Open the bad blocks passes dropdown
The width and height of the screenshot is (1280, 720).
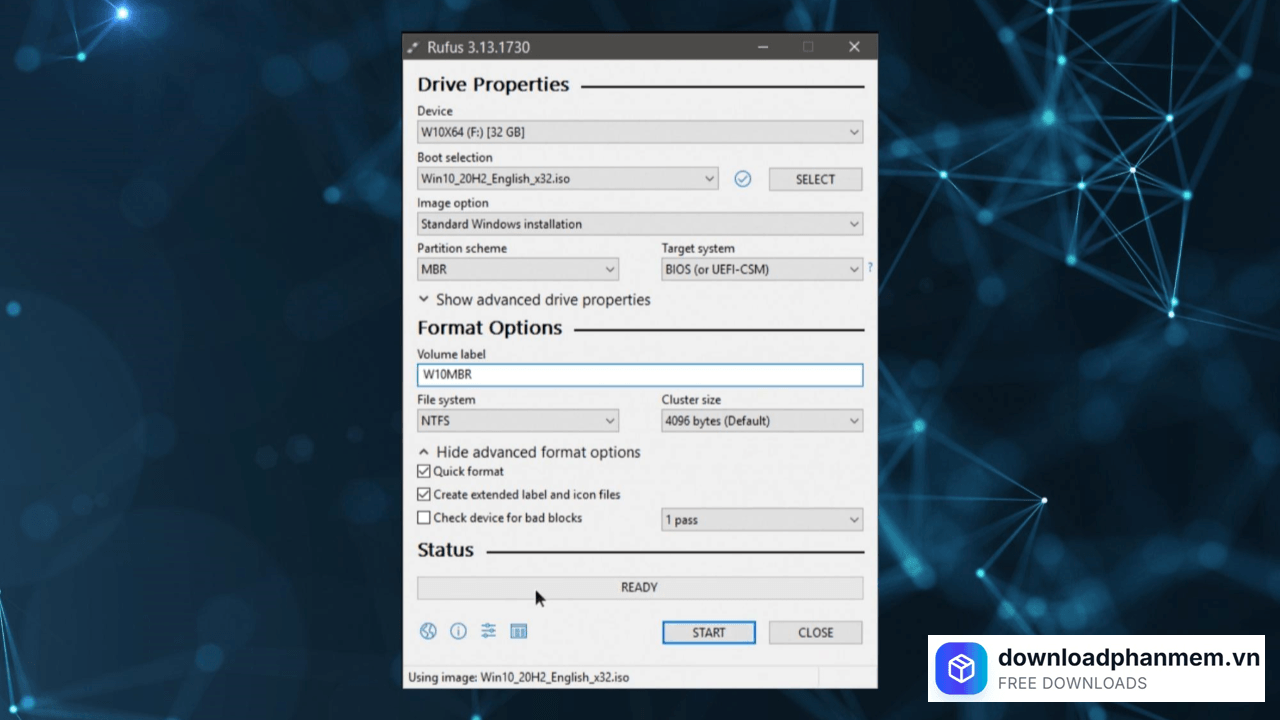click(x=762, y=520)
